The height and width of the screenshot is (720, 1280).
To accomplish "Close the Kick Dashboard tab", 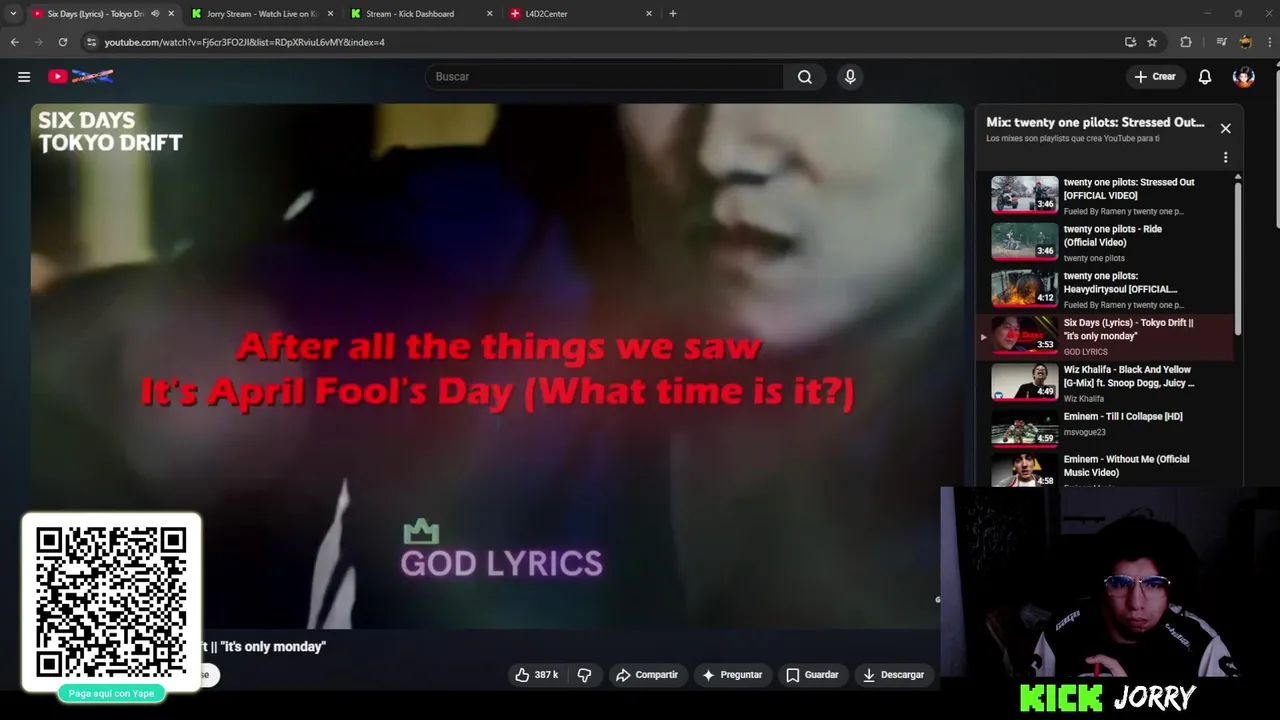I will [489, 14].
